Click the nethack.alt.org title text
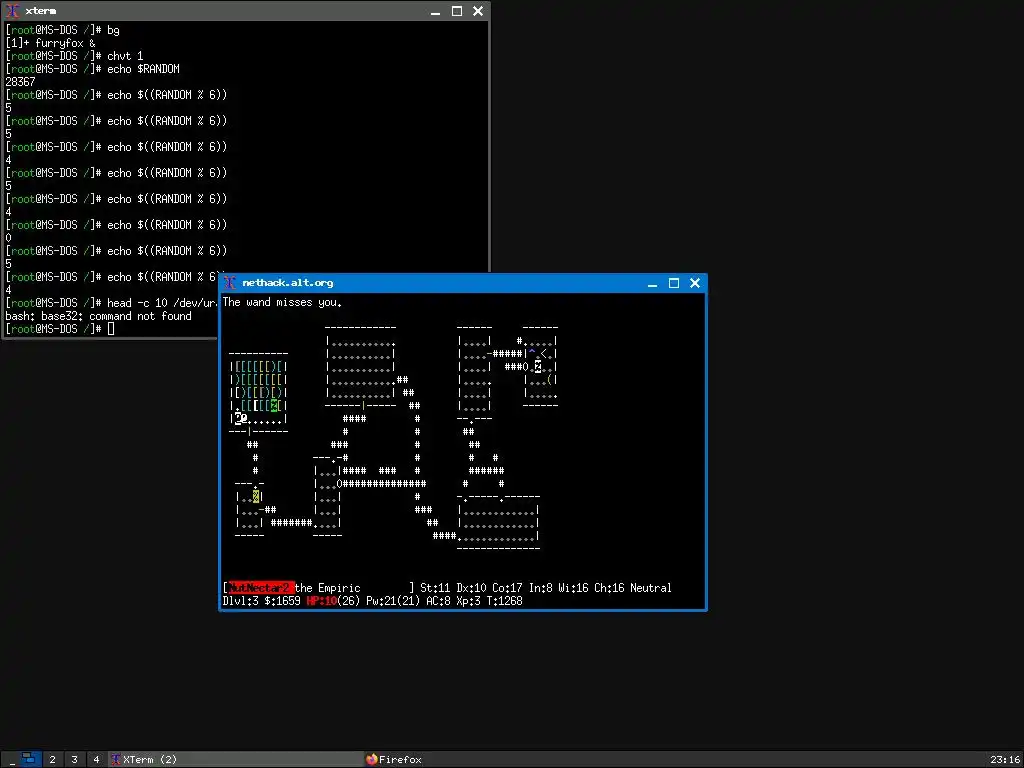Viewport: 1024px width, 768px height. [x=287, y=283]
